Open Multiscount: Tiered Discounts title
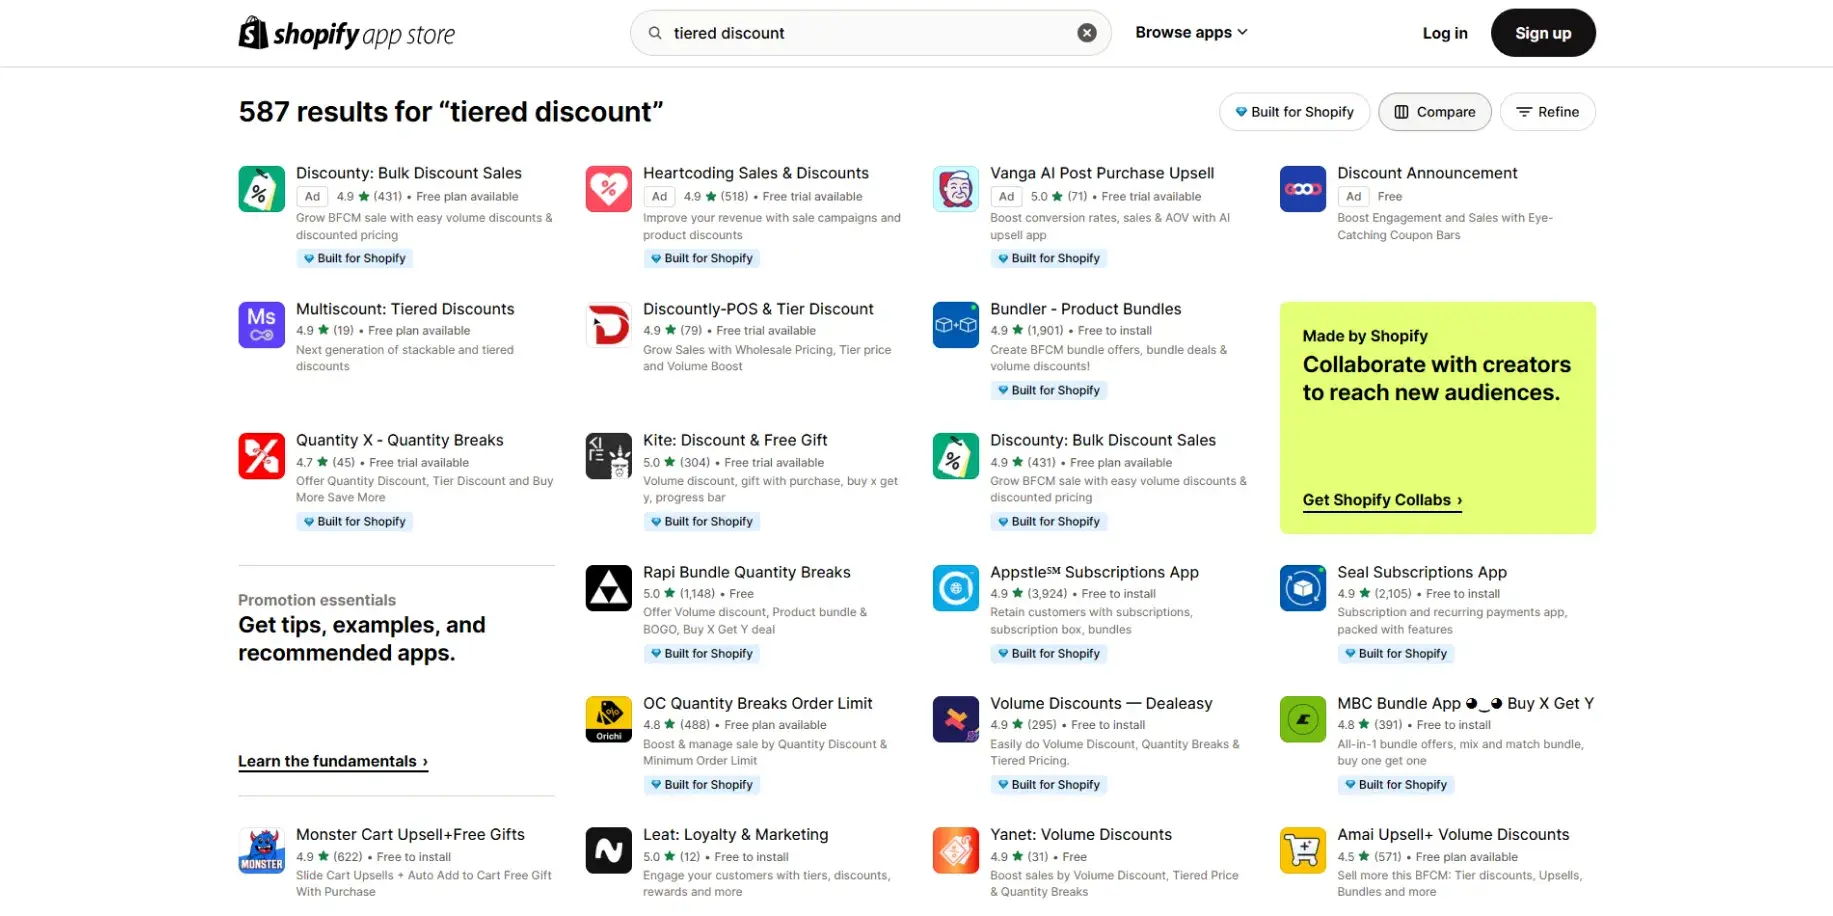 (405, 309)
